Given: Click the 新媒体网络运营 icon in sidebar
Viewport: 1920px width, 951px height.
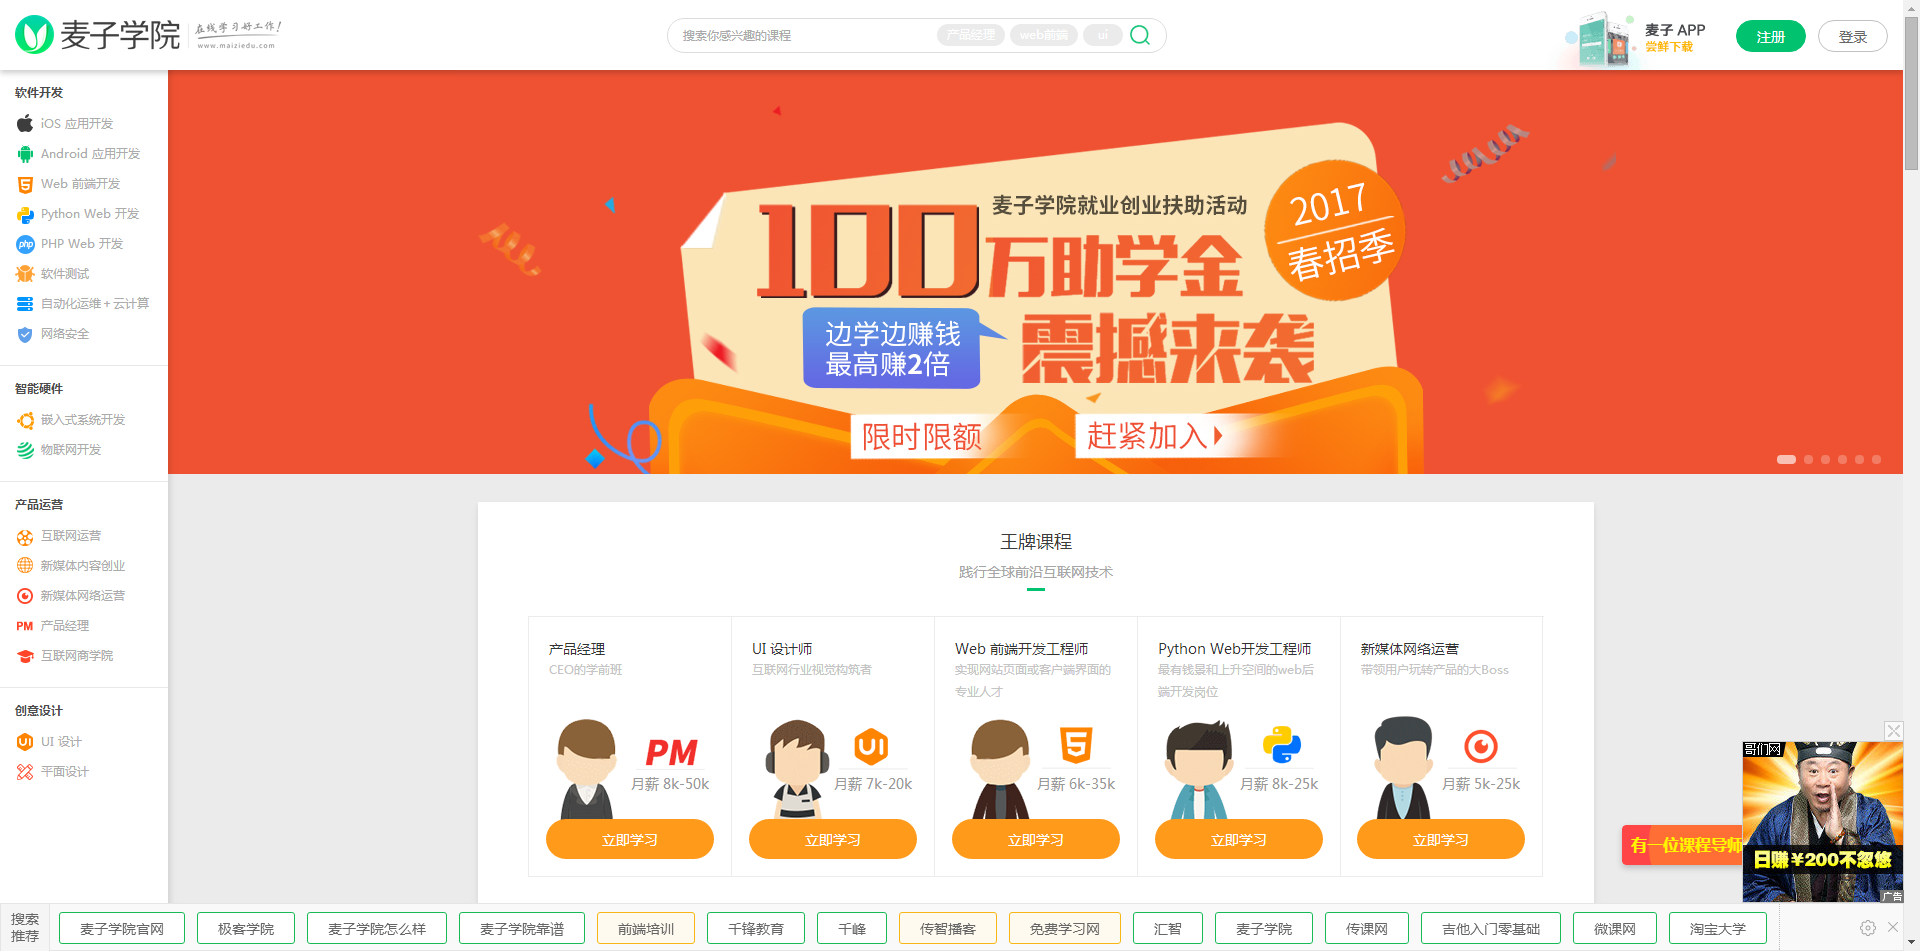Looking at the screenshot, I should click(x=25, y=596).
